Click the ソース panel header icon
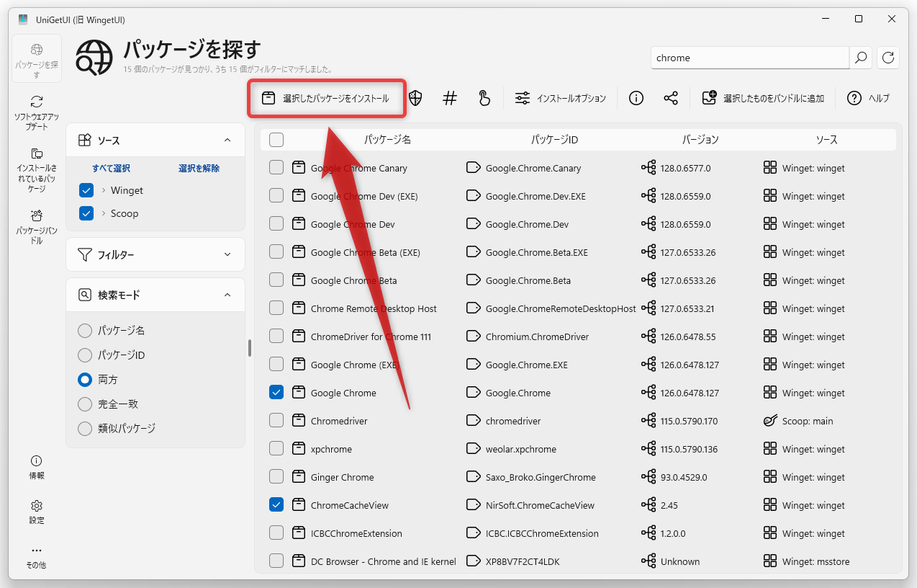The width and height of the screenshot is (917, 588). [x=85, y=140]
